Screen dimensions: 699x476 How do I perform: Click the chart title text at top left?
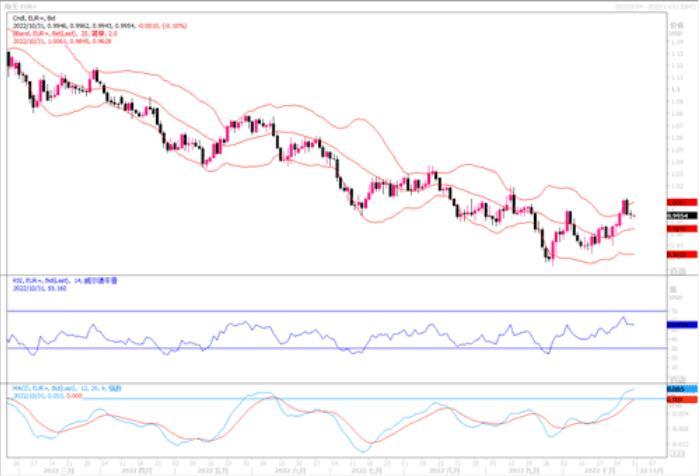point(20,6)
